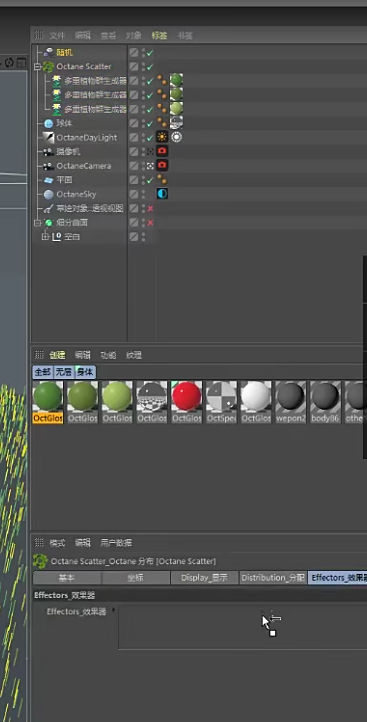Select the red OctGlos material

[x=186, y=402]
